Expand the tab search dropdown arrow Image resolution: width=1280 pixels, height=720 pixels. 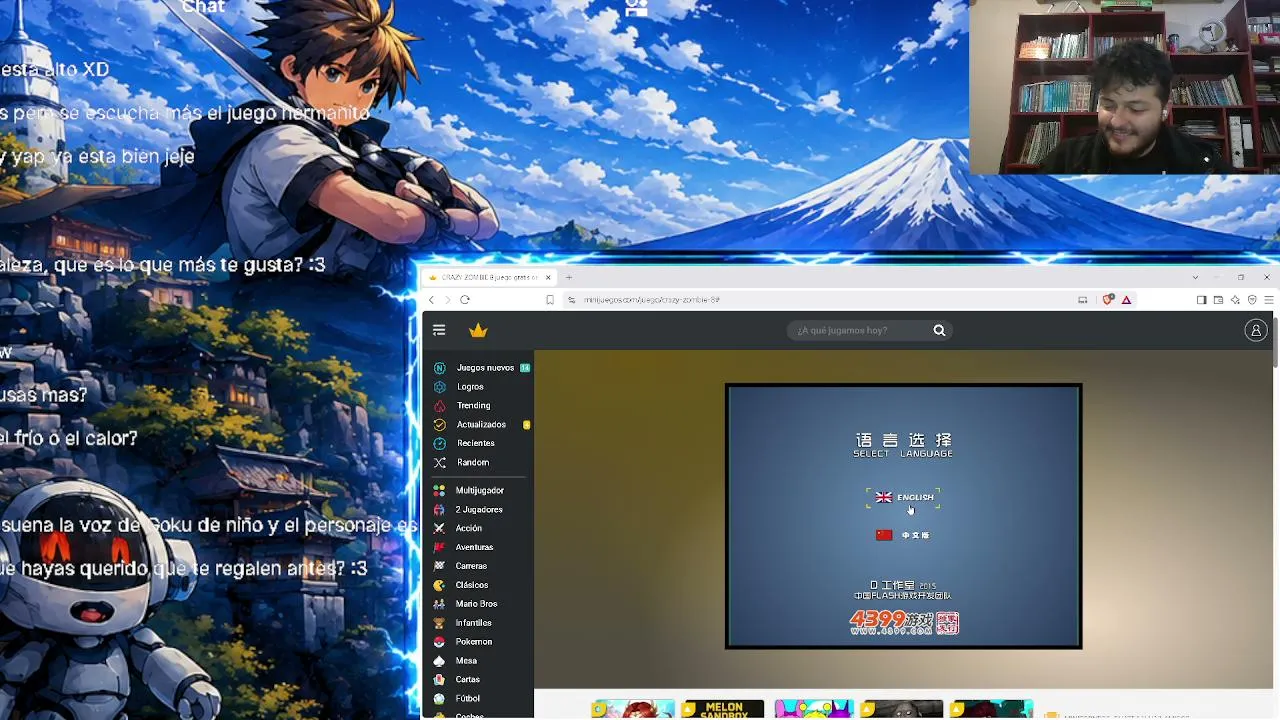pyautogui.click(x=1195, y=277)
